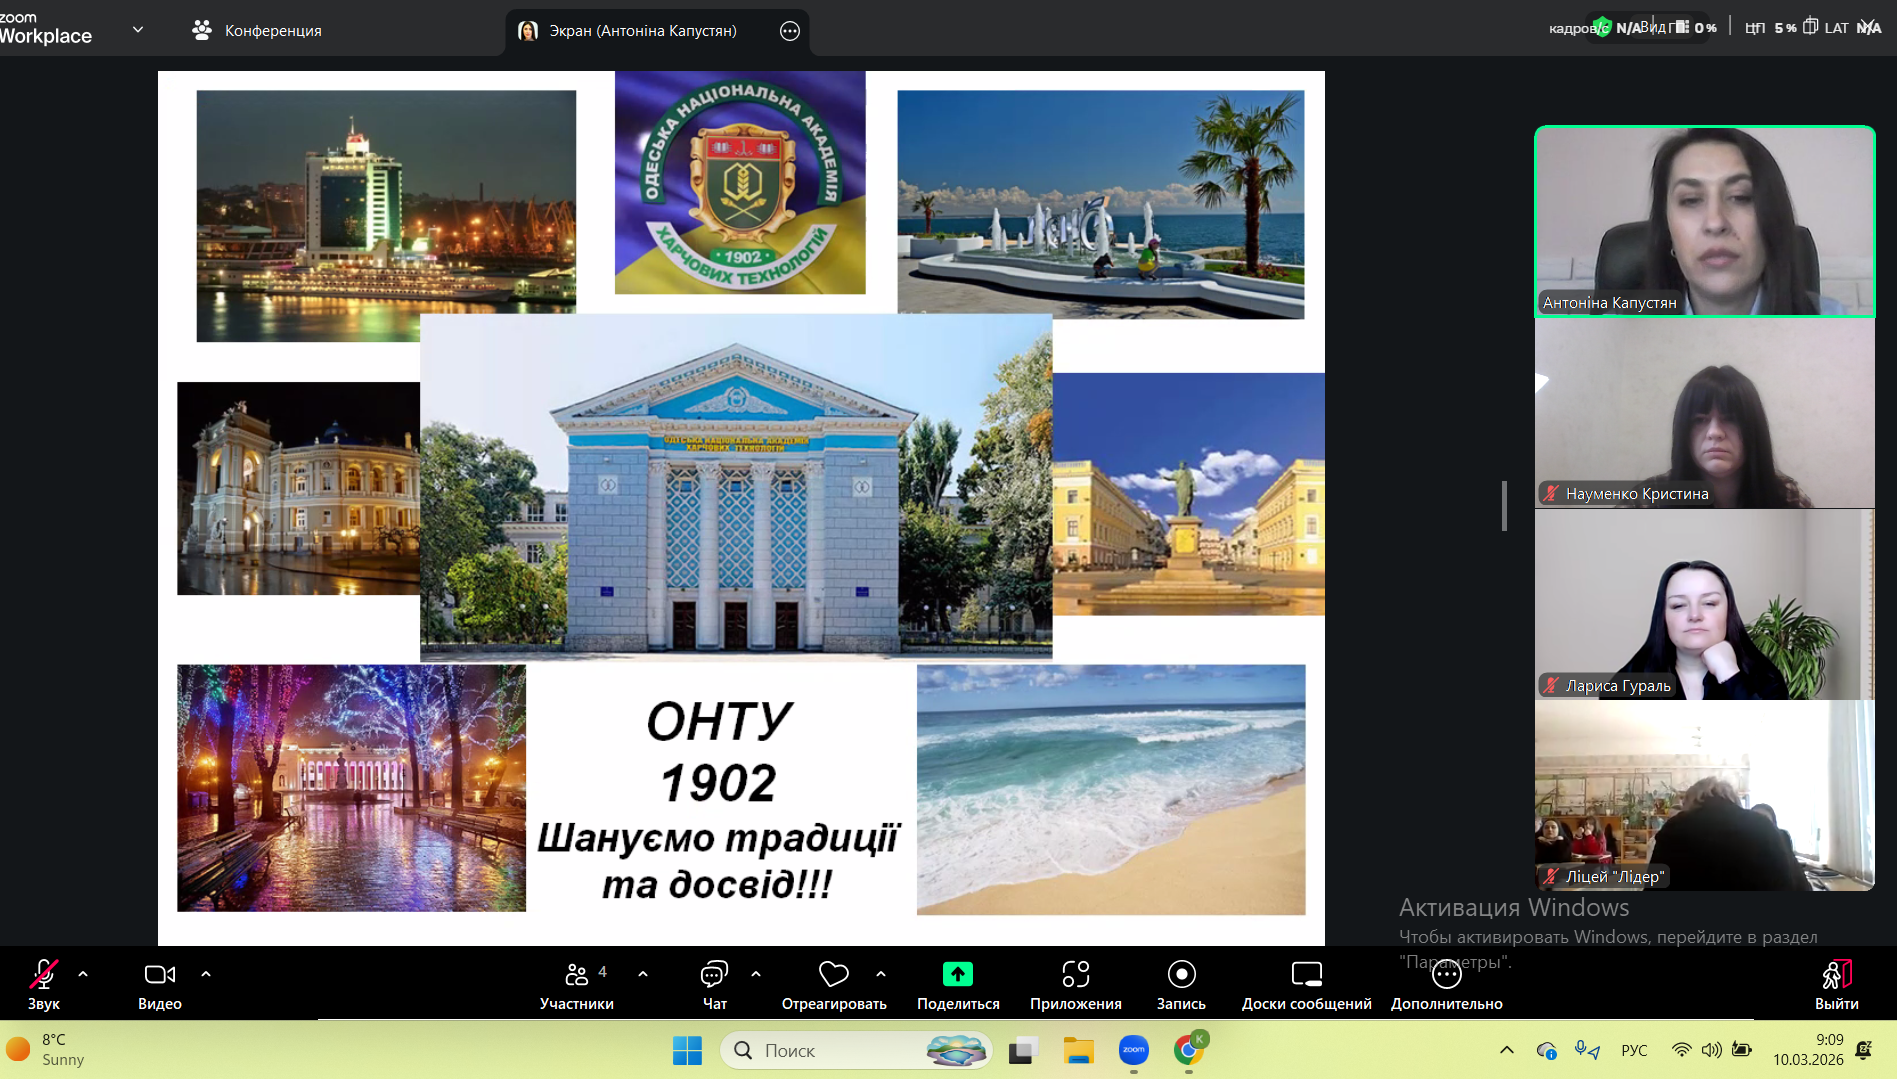This screenshot has height=1079, width=1897.
Task: Open the Чат chat panel
Action: point(714,985)
